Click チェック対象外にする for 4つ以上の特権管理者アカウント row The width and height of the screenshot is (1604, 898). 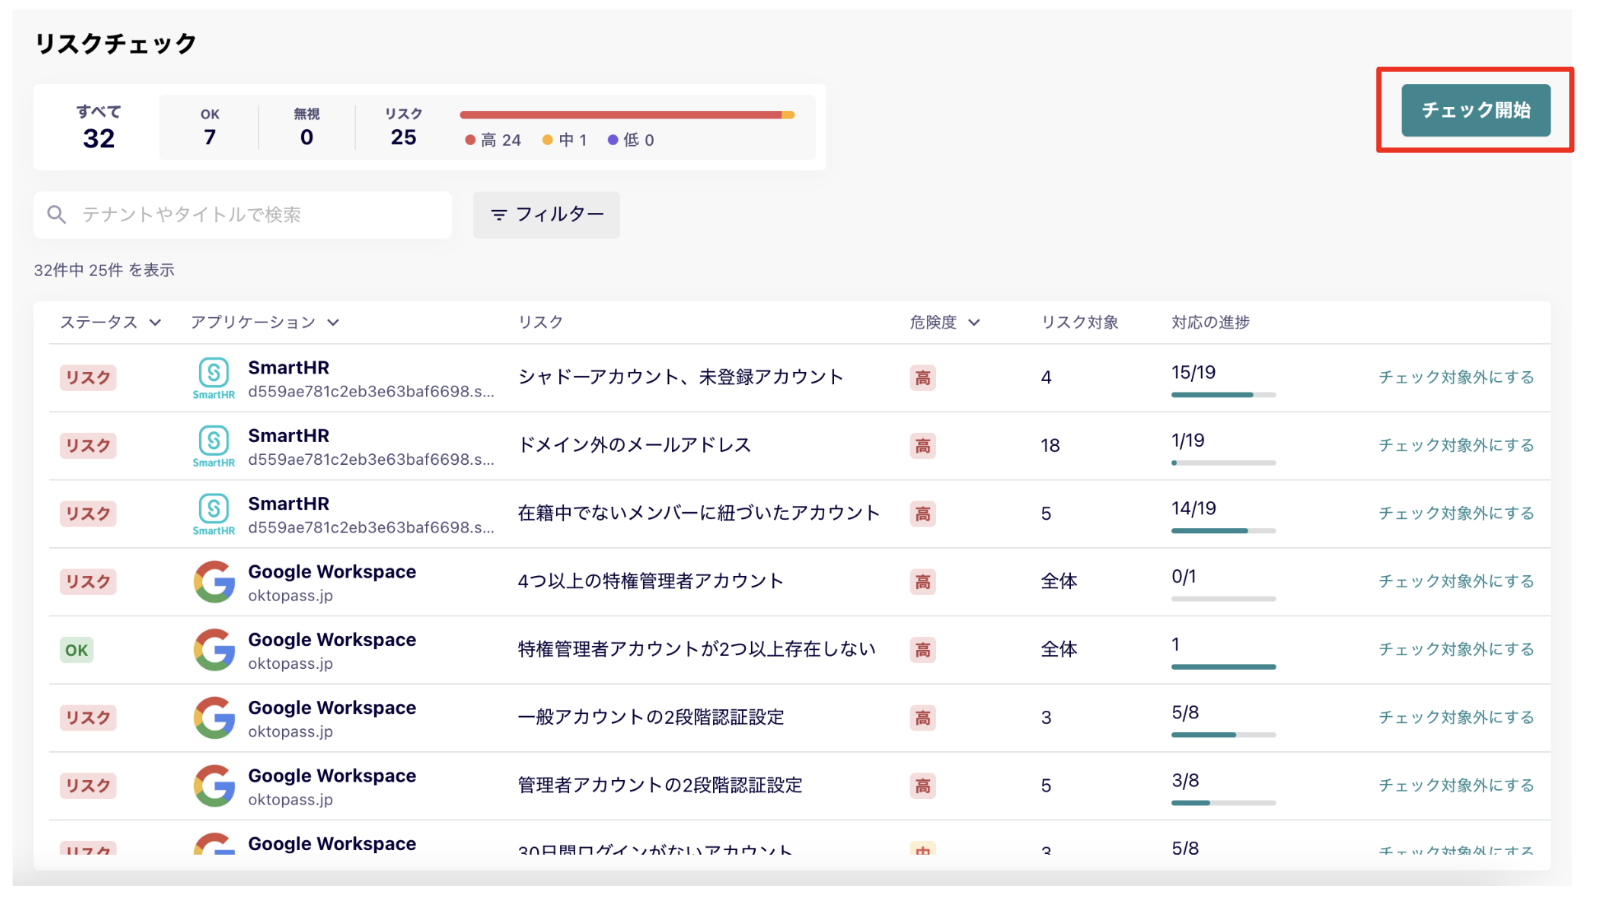1456,581
